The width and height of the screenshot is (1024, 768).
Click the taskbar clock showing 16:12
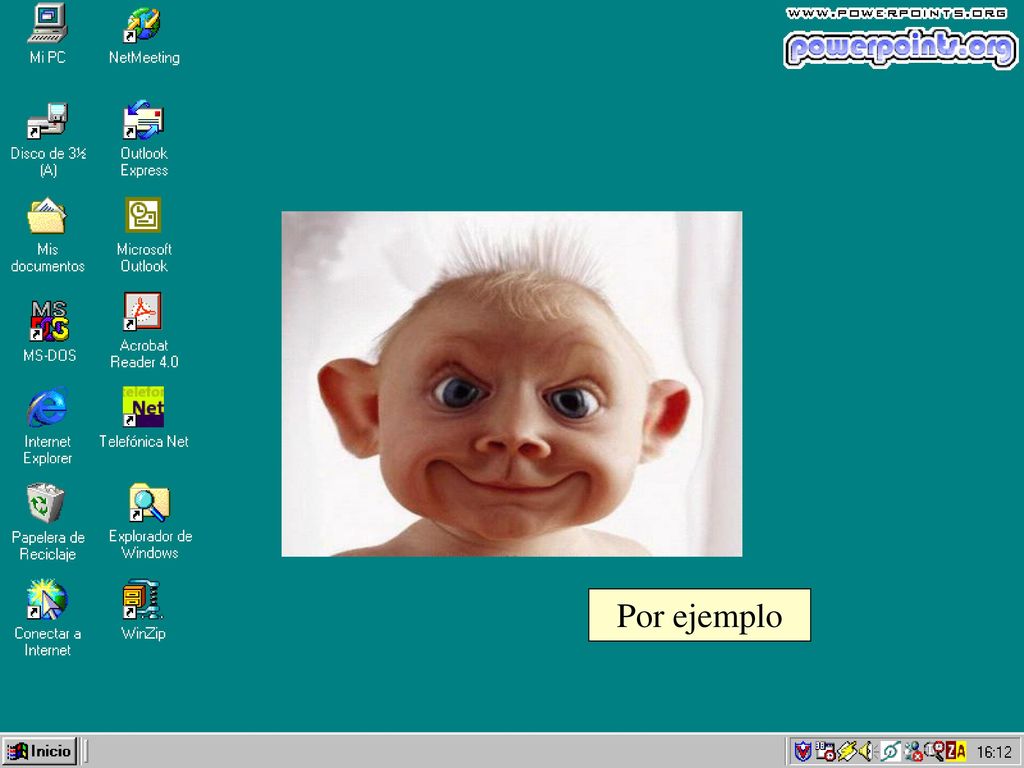coord(994,752)
